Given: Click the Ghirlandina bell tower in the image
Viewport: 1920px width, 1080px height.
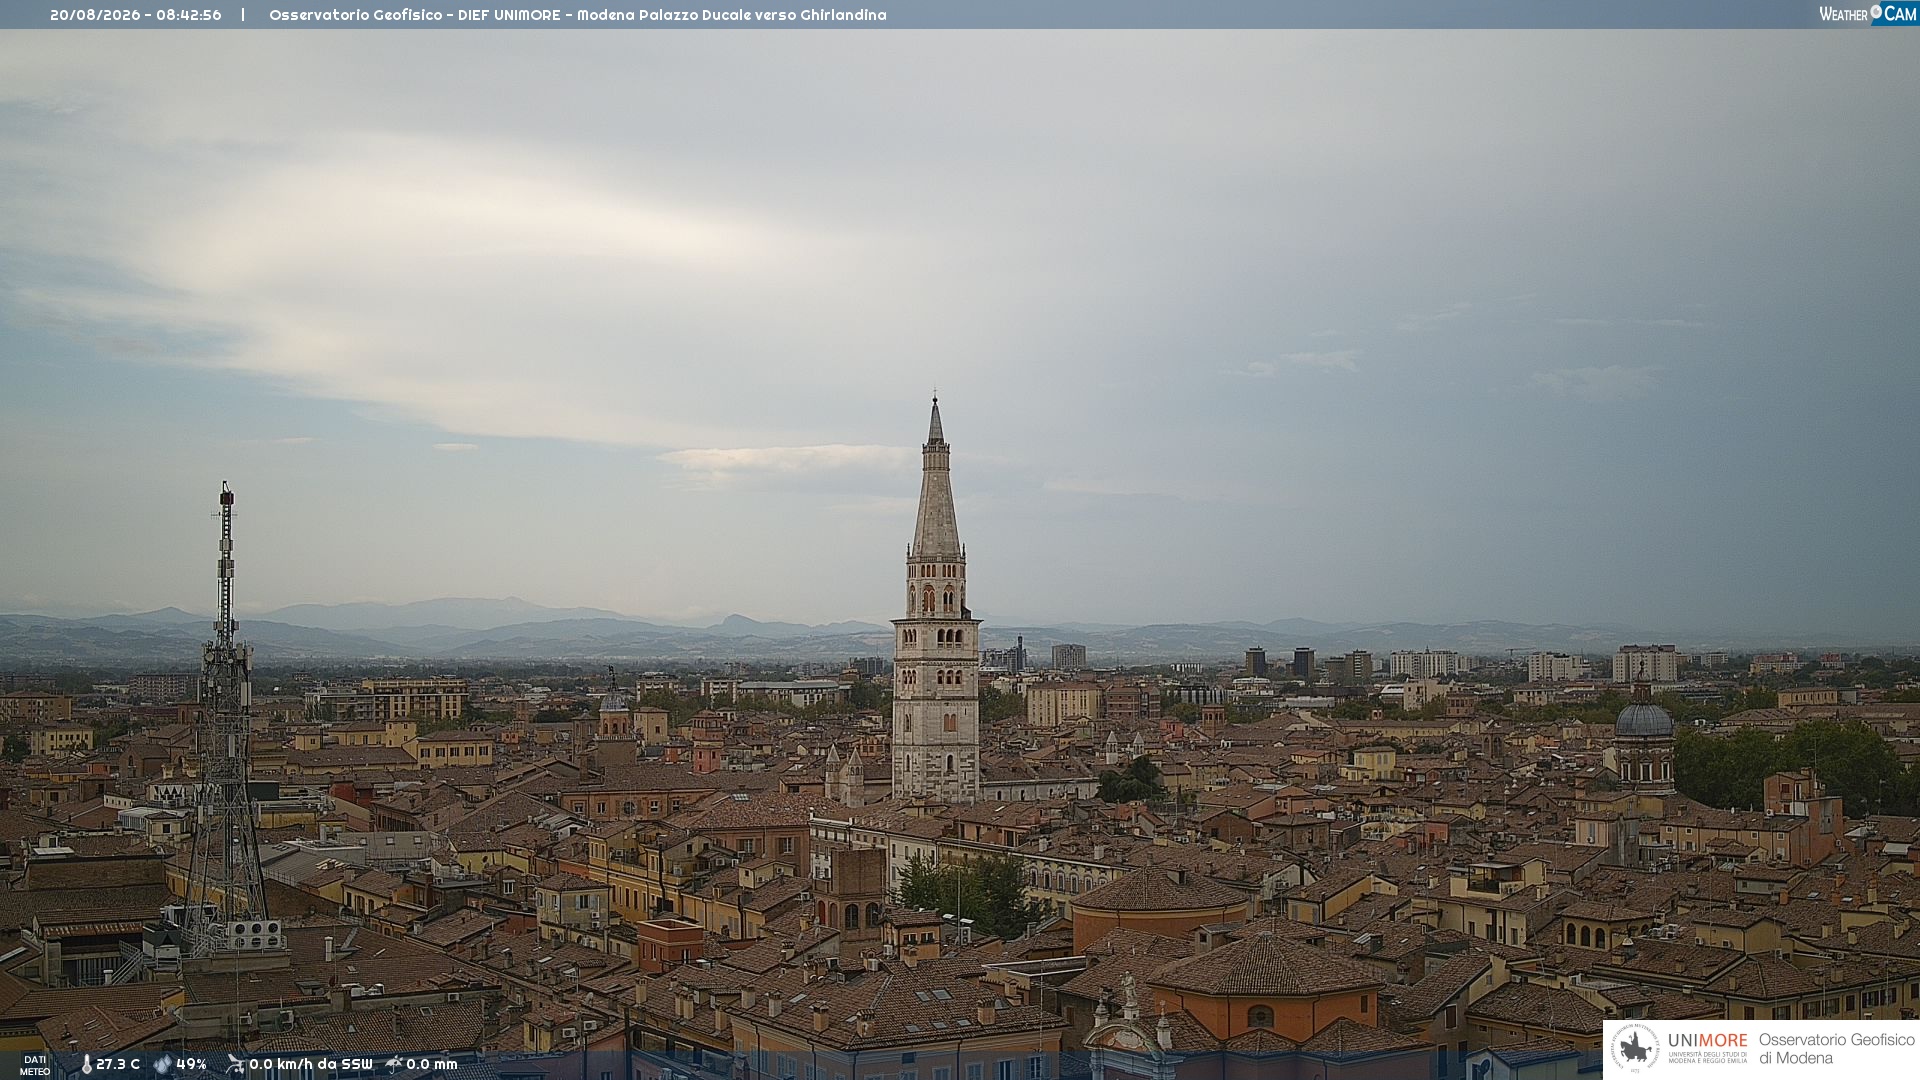Looking at the screenshot, I should pyautogui.click(x=936, y=600).
